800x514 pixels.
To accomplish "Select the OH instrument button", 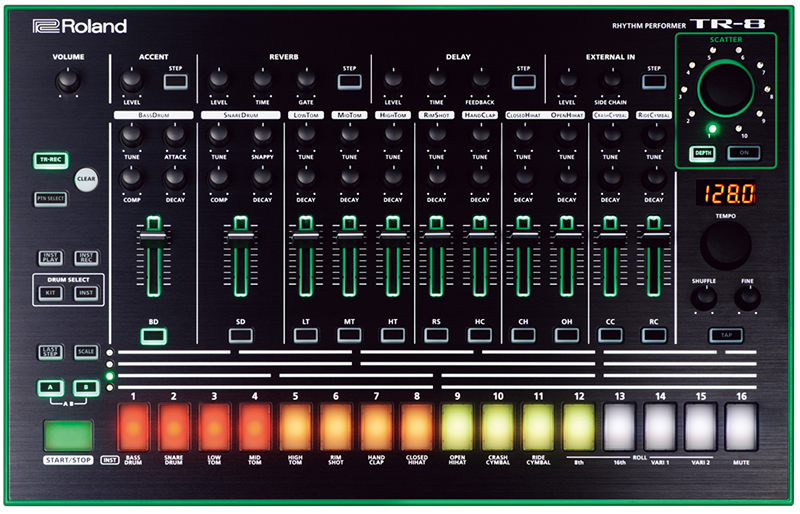I will point(567,336).
